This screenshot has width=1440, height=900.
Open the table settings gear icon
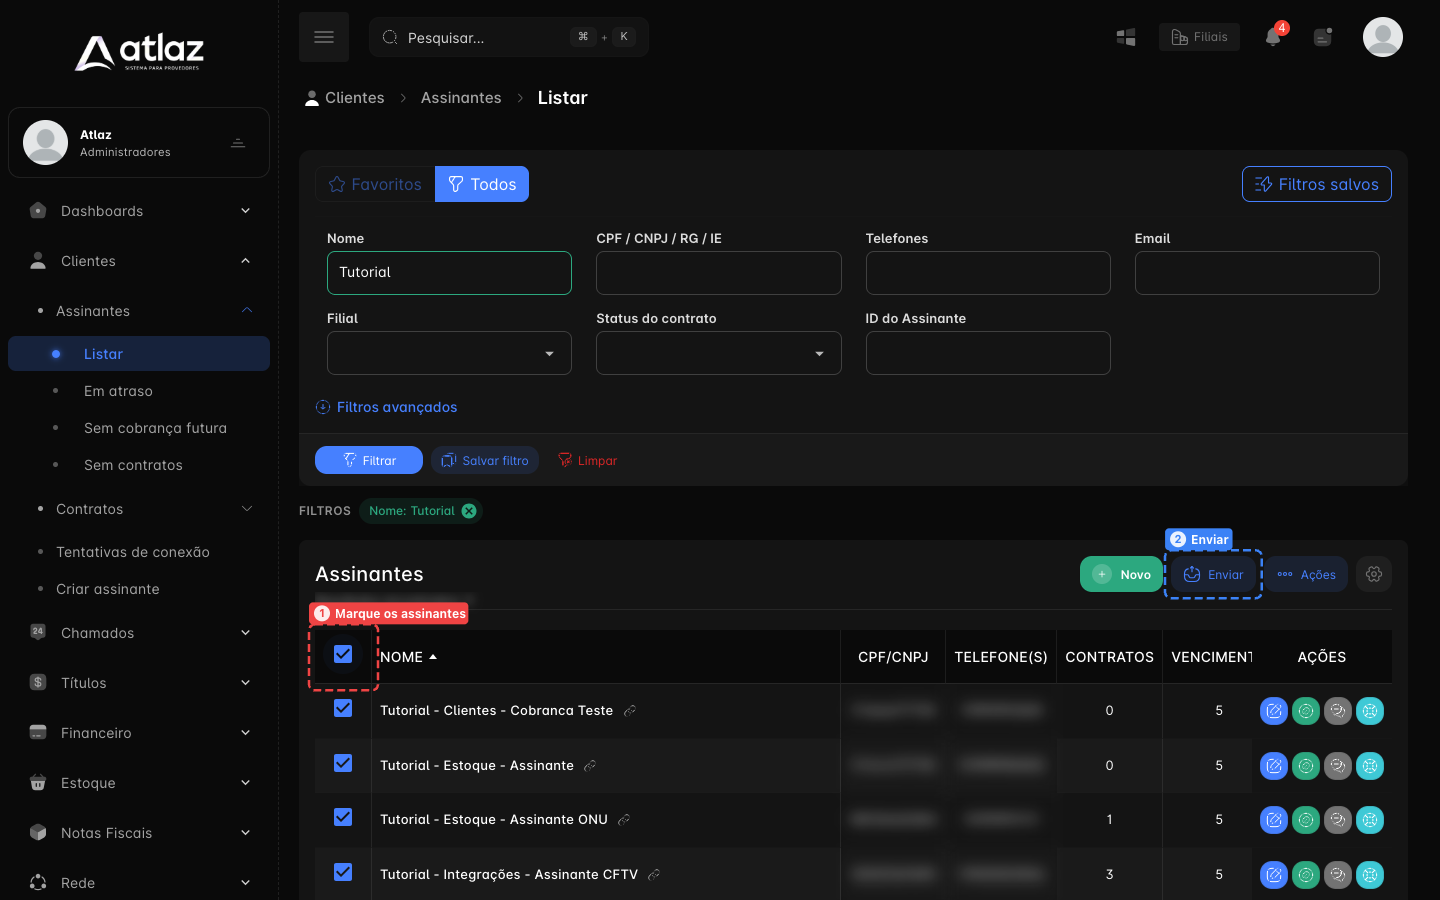pyautogui.click(x=1374, y=574)
